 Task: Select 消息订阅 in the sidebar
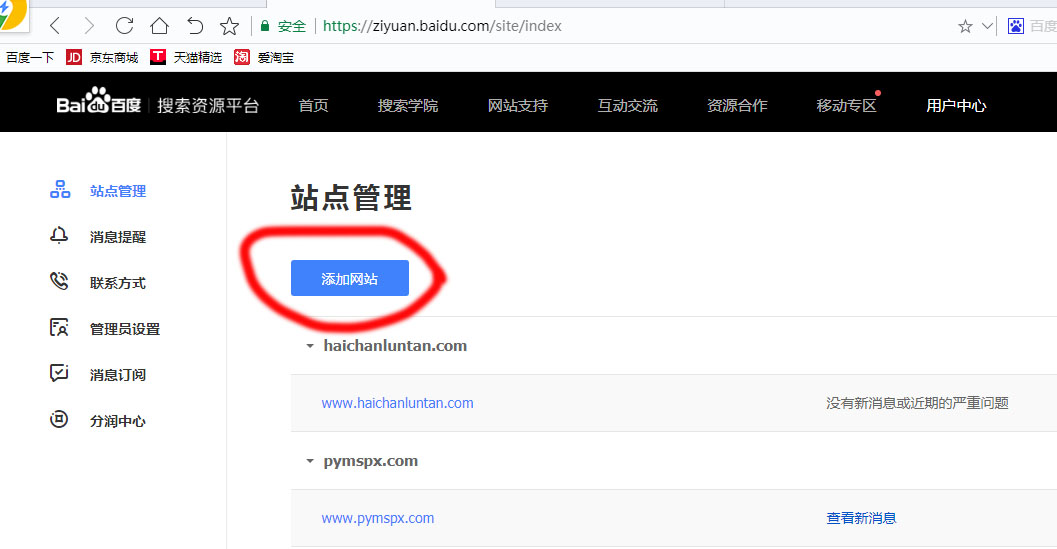[118, 375]
